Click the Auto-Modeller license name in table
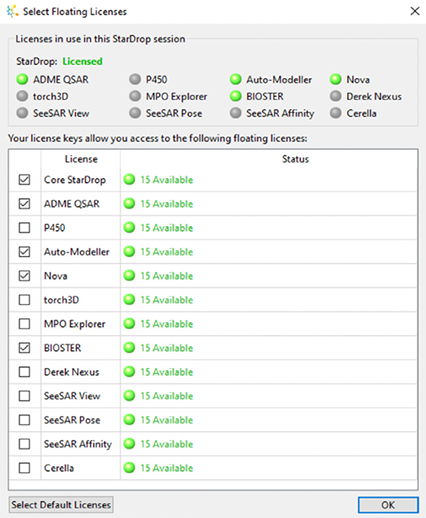This screenshot has height=518, width=426. pyautogui.click(x=77, y=252)
